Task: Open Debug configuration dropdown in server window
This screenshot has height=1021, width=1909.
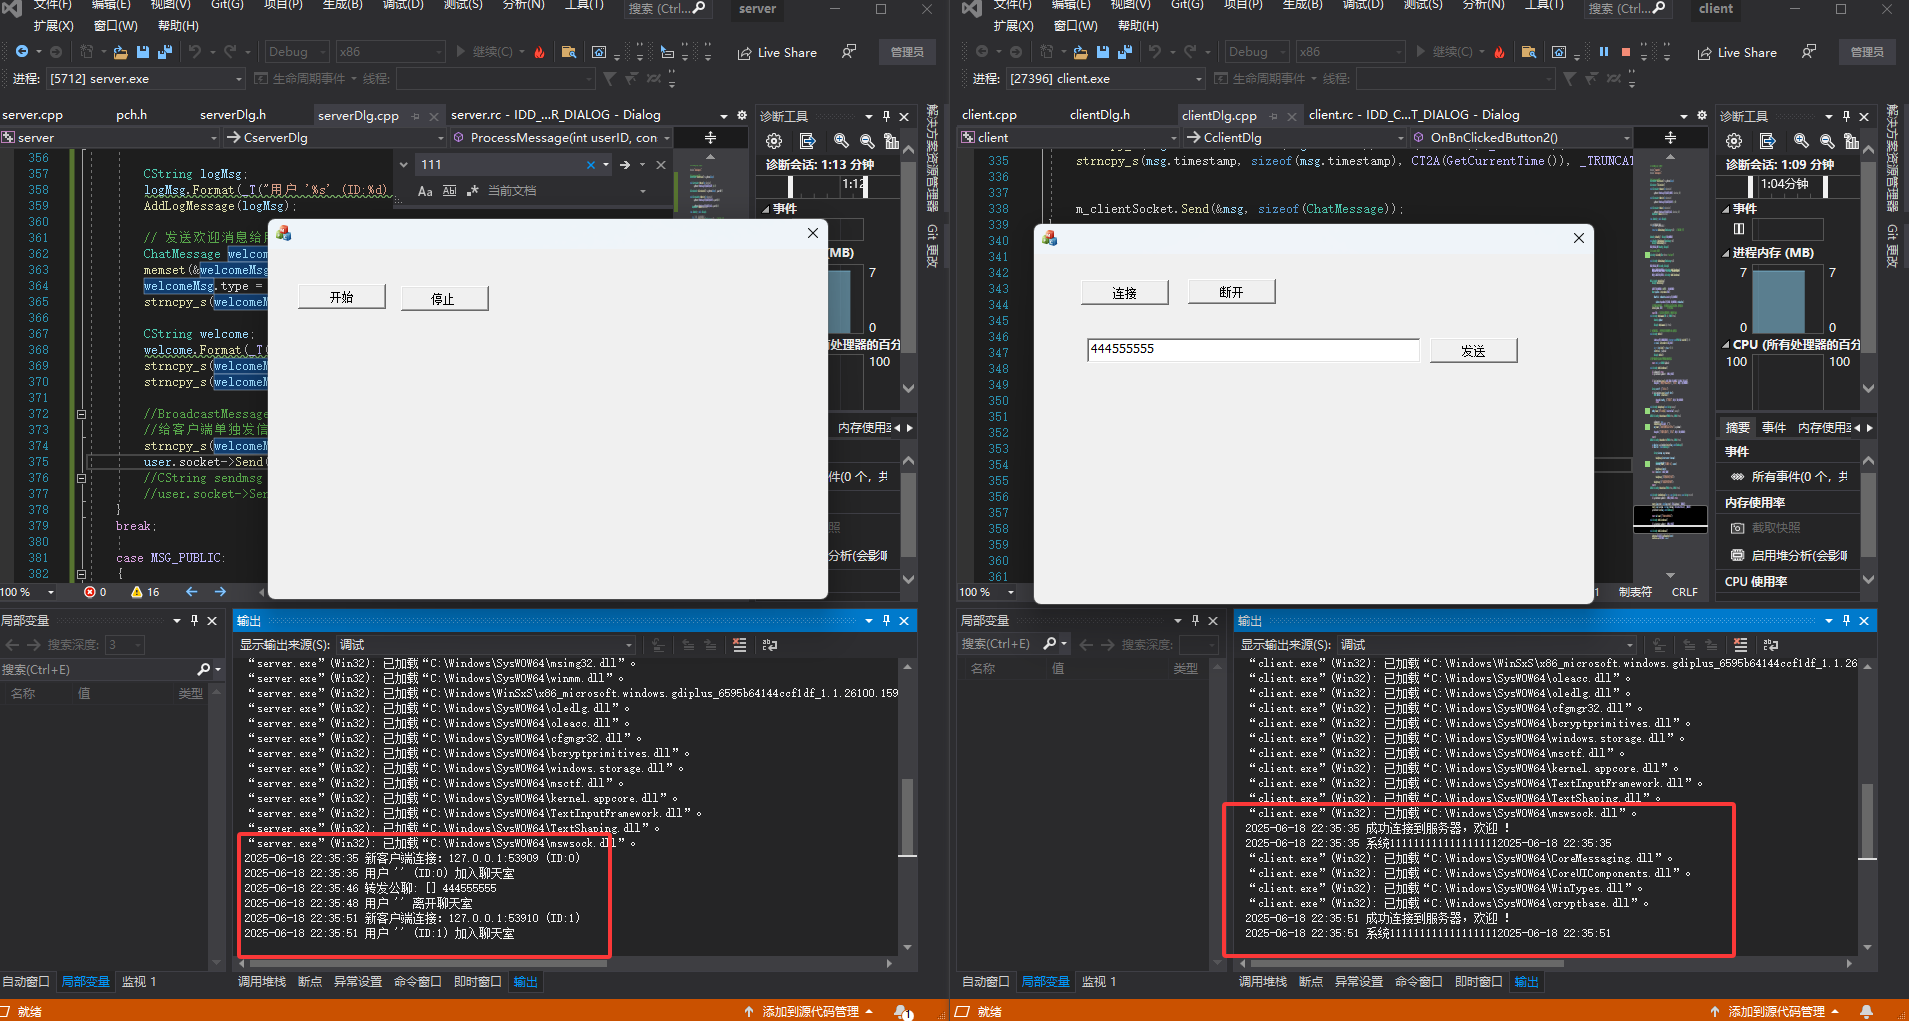Action: tap(296, 52)
